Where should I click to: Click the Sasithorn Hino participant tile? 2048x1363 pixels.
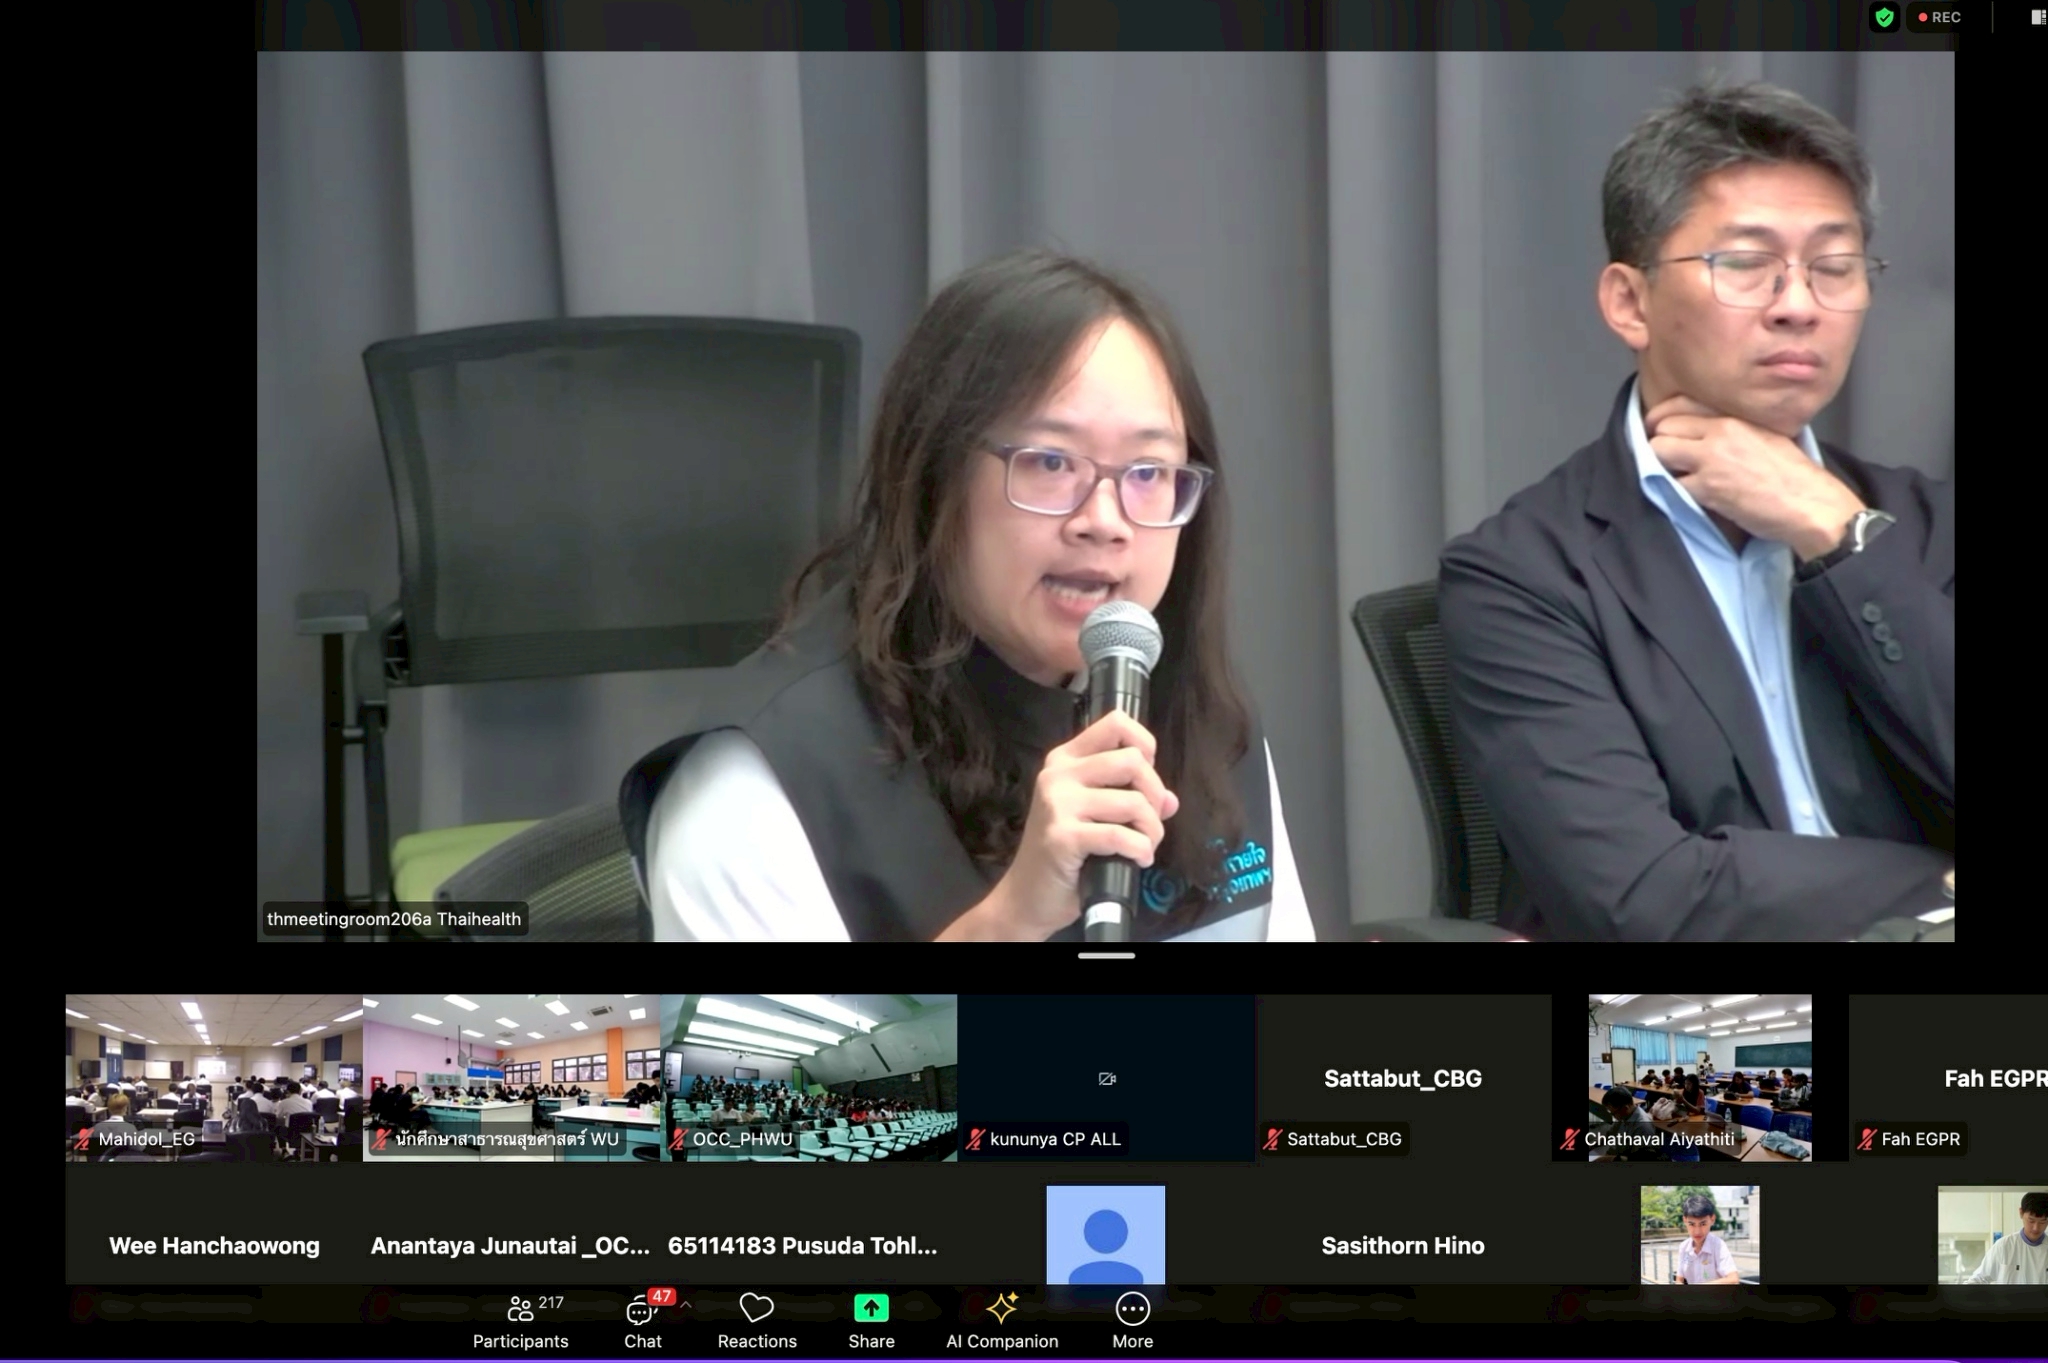point(1402,1245)
